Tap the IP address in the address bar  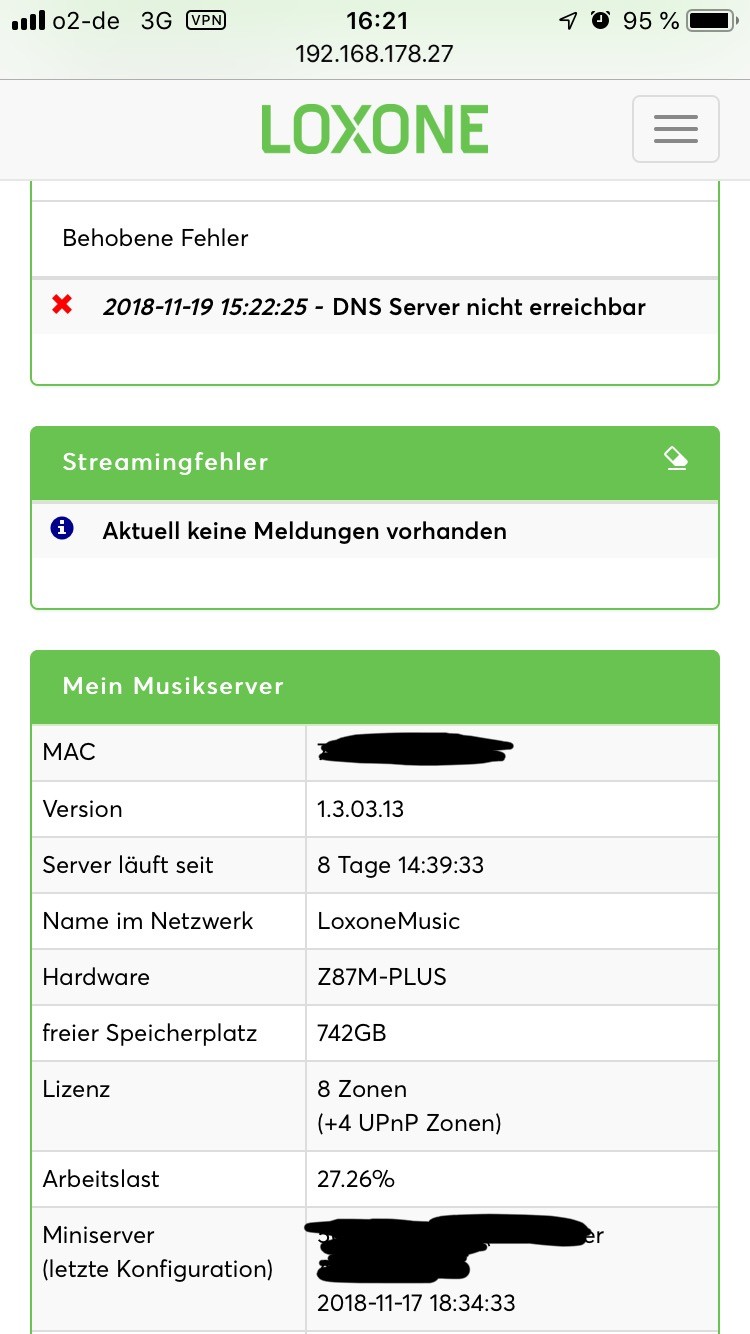pos(375,53)
